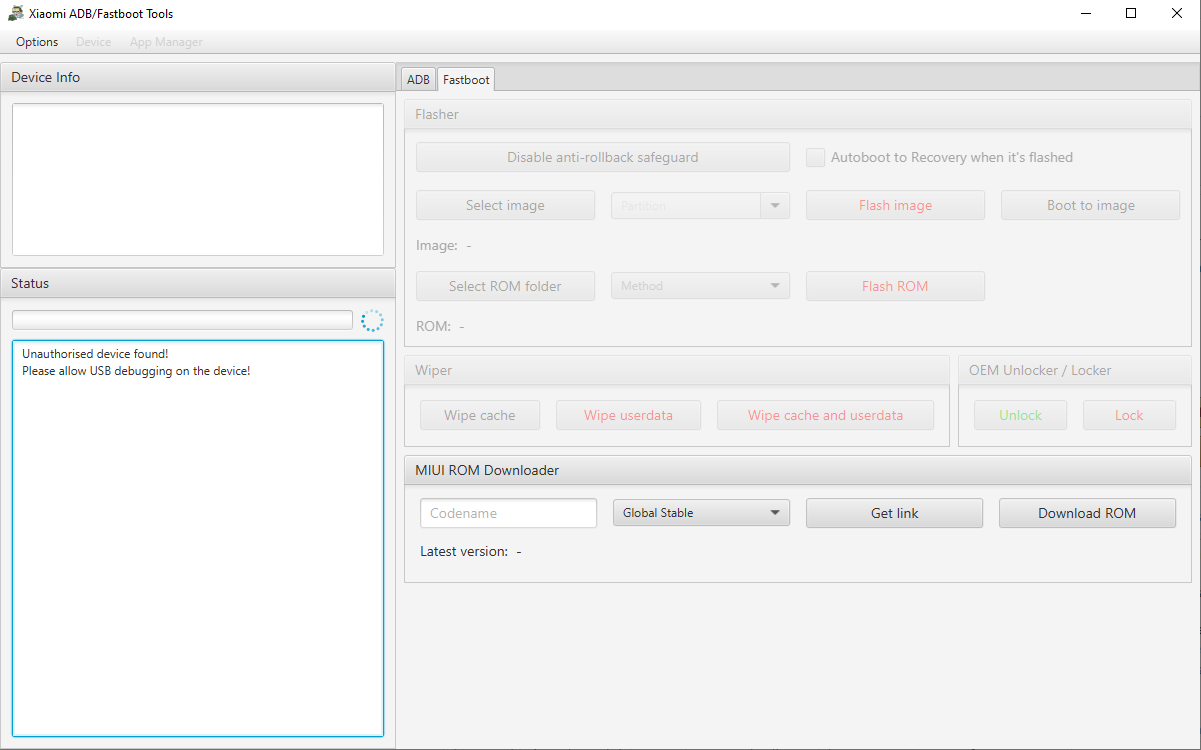This screenshot has height=750, width=1201.
Task: Switch to the ADB tab
Action: [x=418, y=80]
